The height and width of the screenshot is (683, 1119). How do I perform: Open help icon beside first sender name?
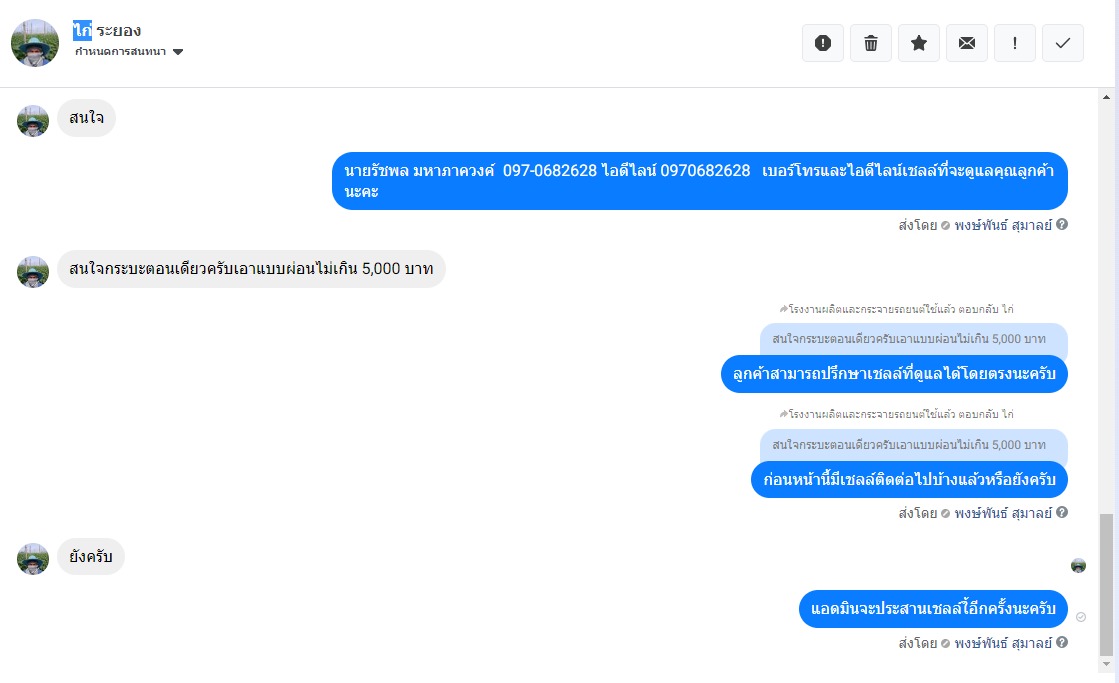point(1062,224)
